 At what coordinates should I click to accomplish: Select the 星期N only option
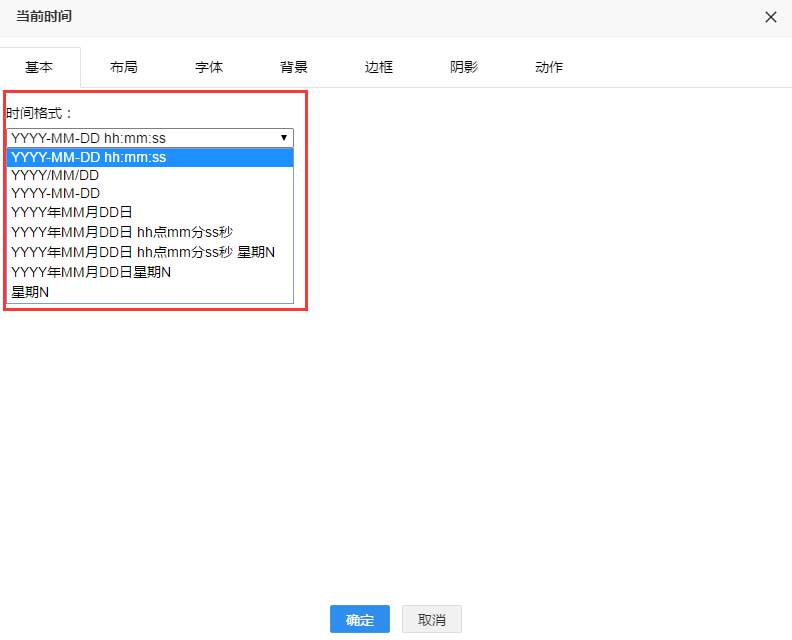(x=150, y=292)
